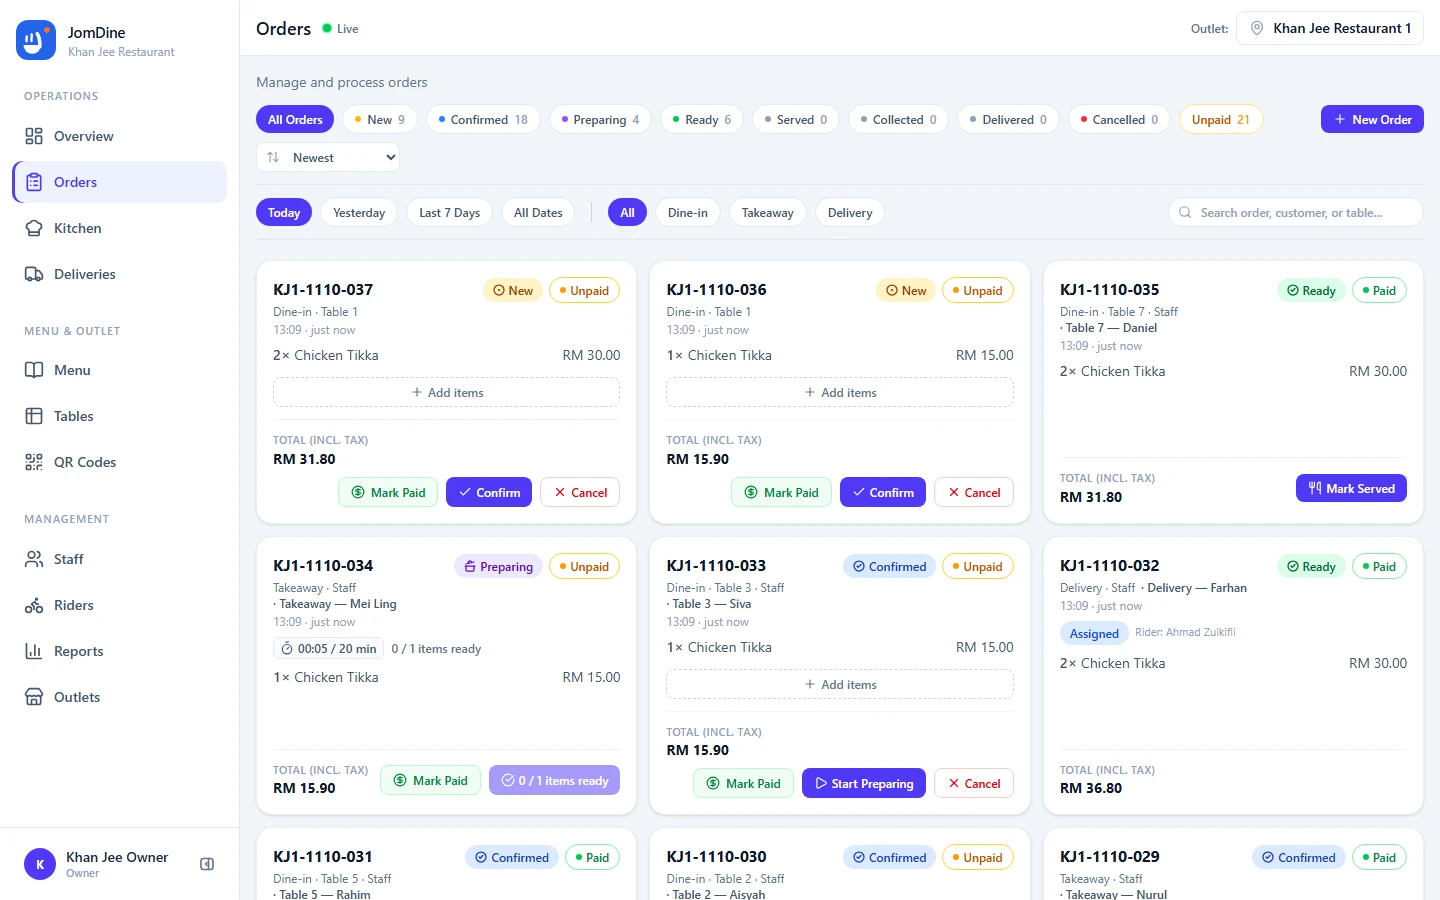Focus the order search field

tap(1296, 213)
